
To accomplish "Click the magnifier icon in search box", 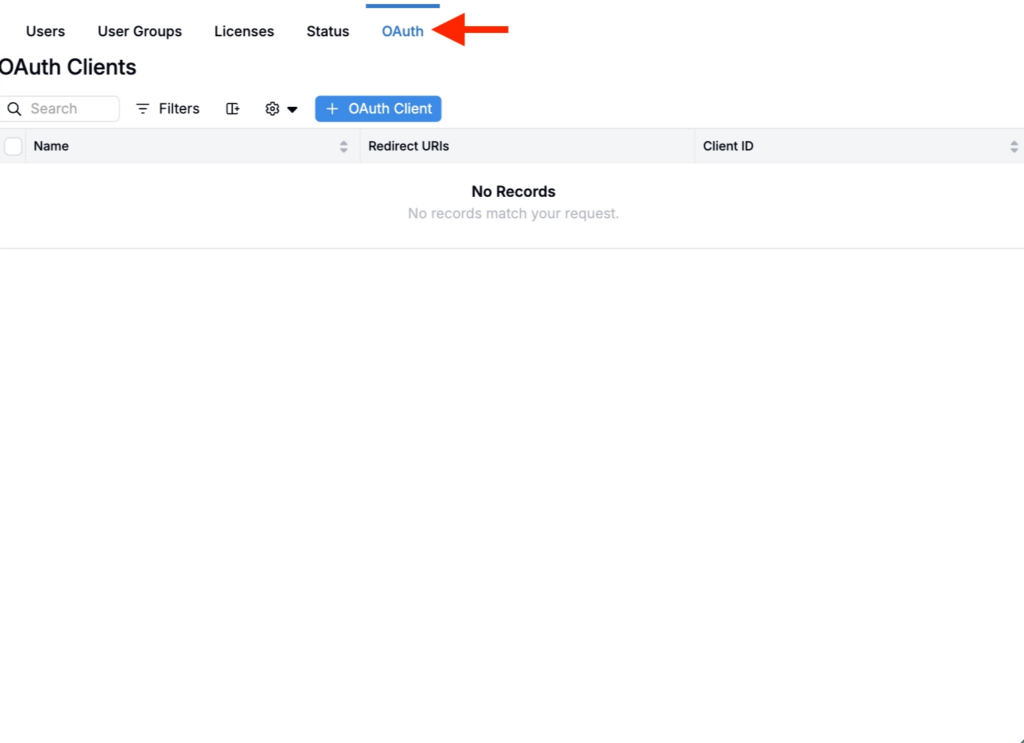I will (x=14, y=108).
